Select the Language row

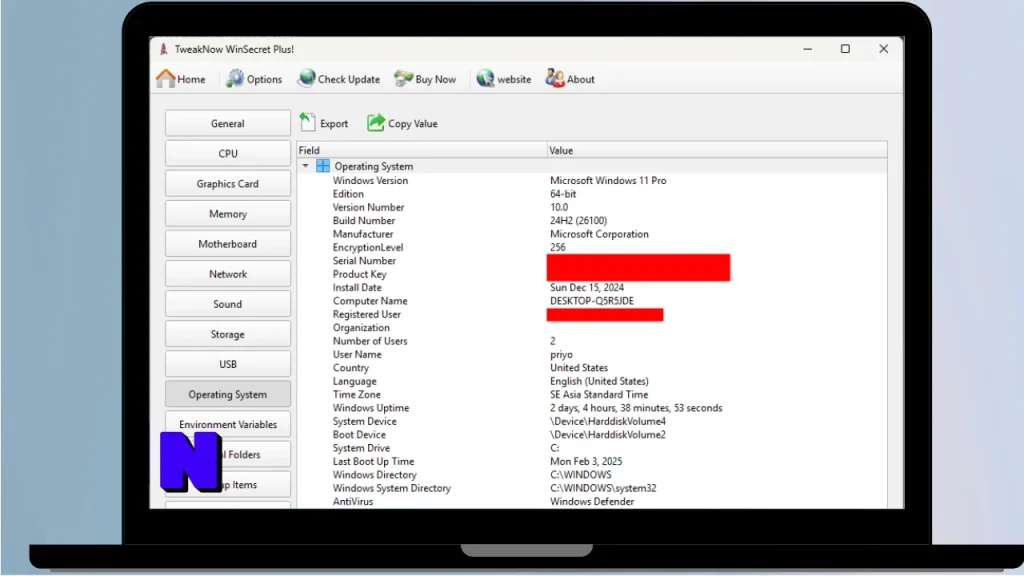coord(592,381)
